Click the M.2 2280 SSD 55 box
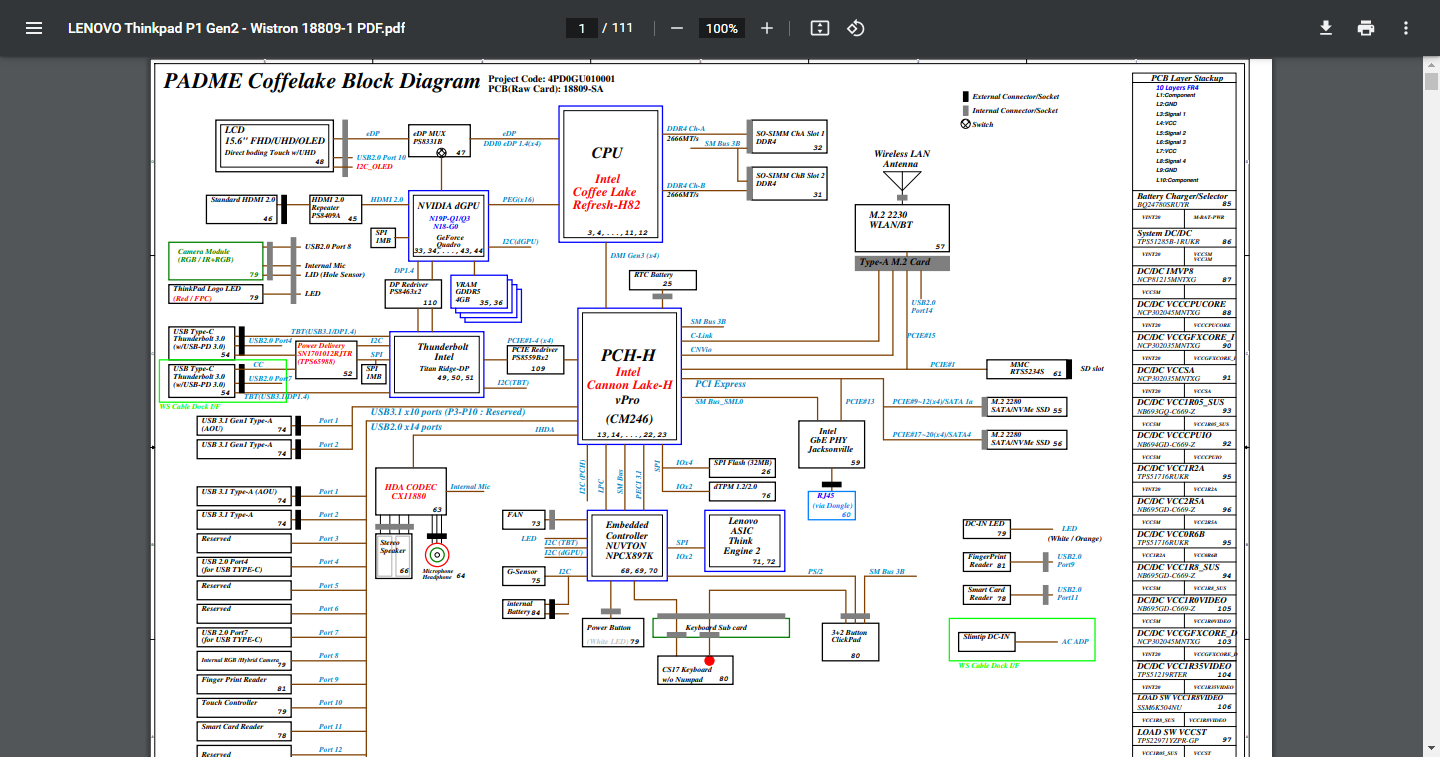 pos(1027,406)
